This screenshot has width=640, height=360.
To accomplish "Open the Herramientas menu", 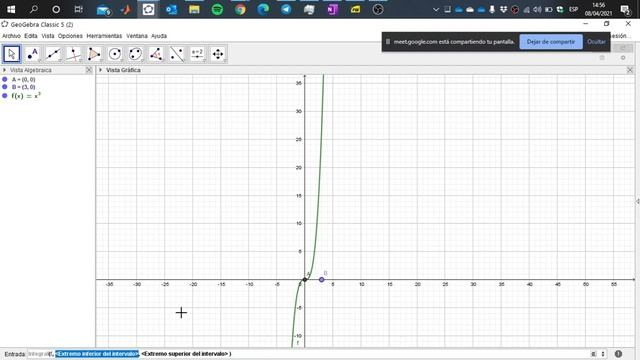I will click(x=104, y=36).
